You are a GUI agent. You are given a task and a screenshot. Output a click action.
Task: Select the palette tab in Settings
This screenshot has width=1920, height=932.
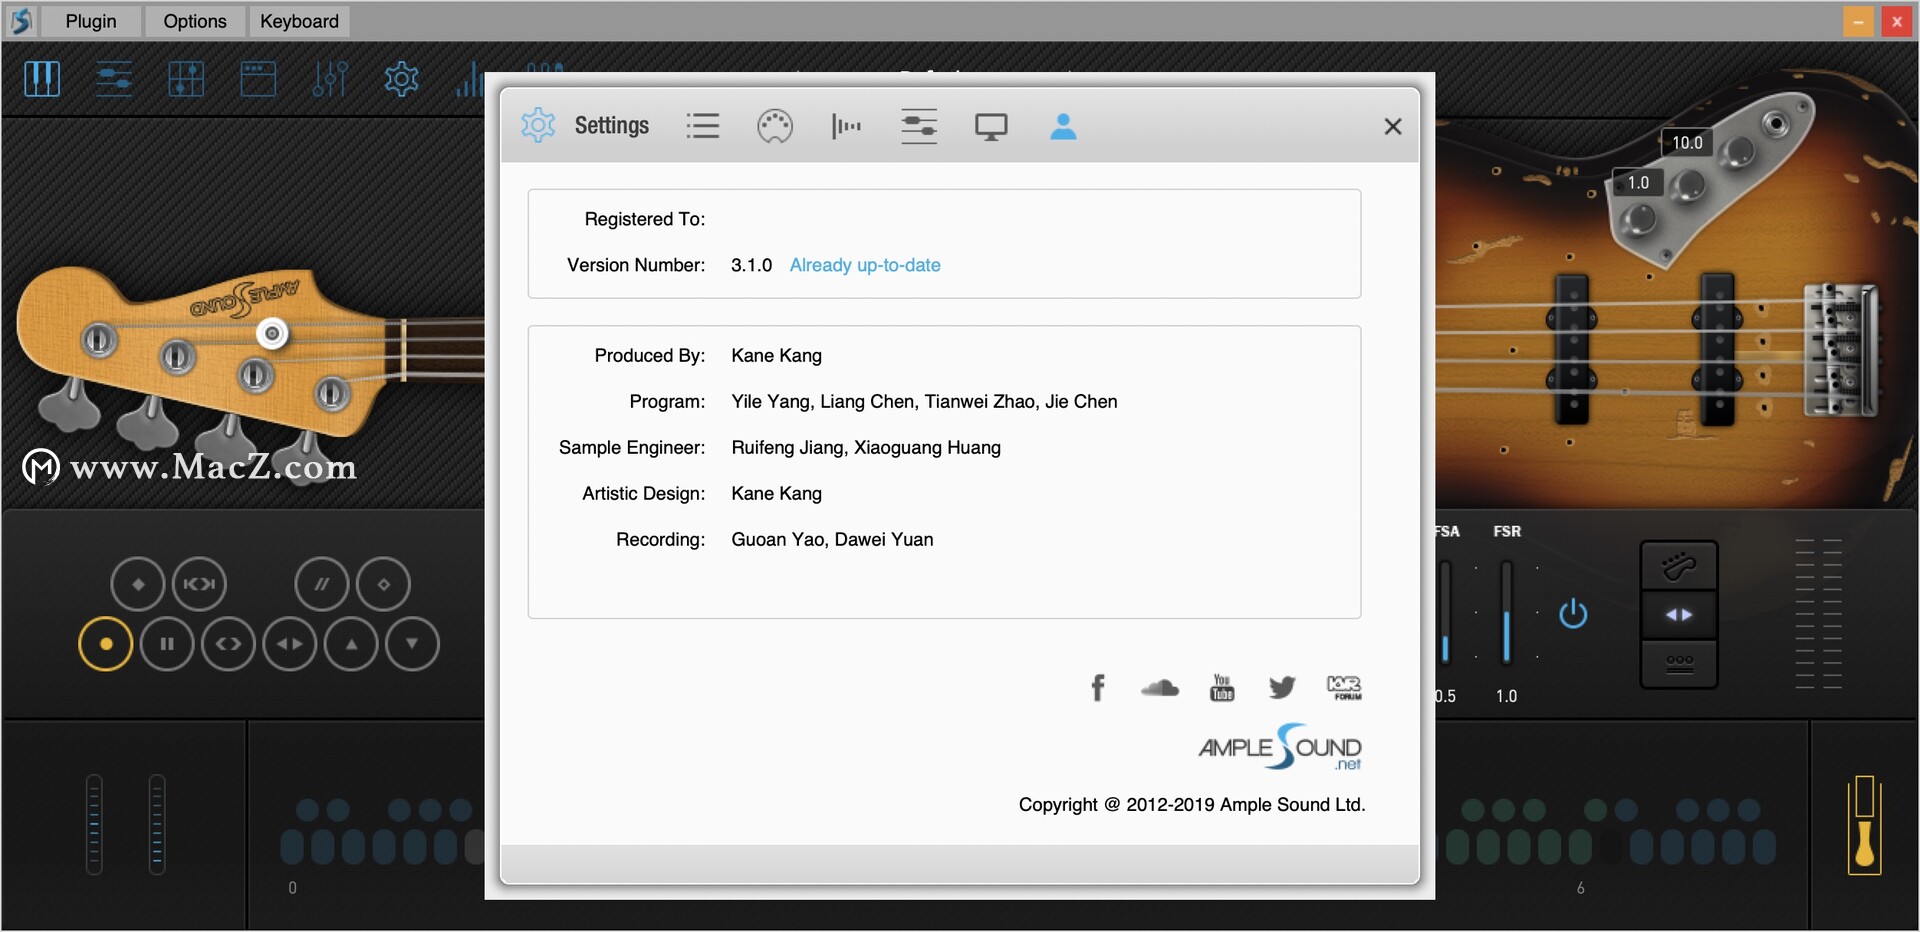tap(775, 126)
